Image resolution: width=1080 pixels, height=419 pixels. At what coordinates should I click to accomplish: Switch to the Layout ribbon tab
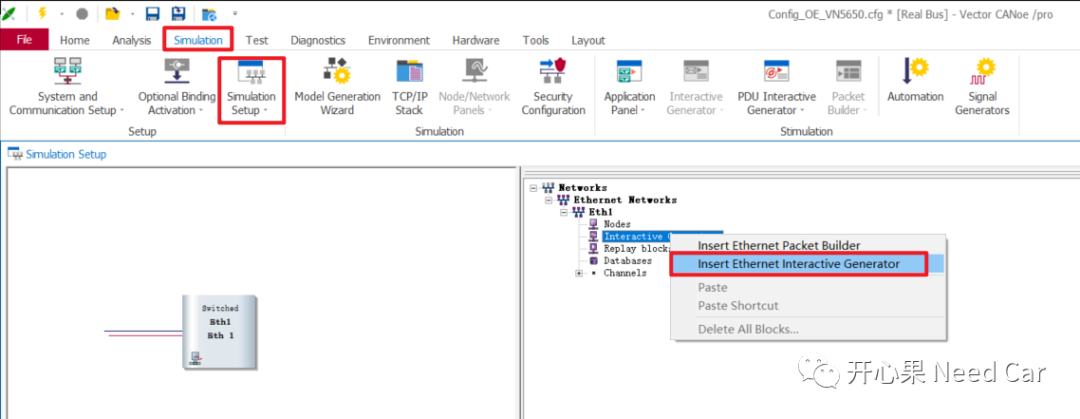point(588,40)
